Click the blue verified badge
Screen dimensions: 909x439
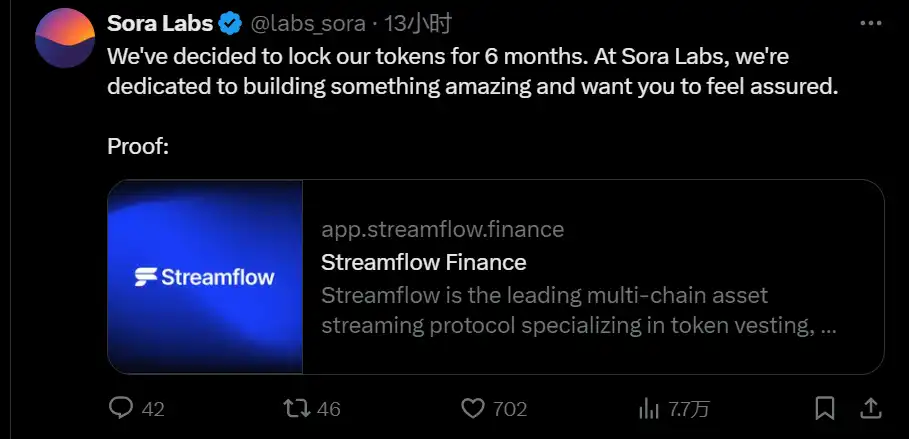coord(229,21)
